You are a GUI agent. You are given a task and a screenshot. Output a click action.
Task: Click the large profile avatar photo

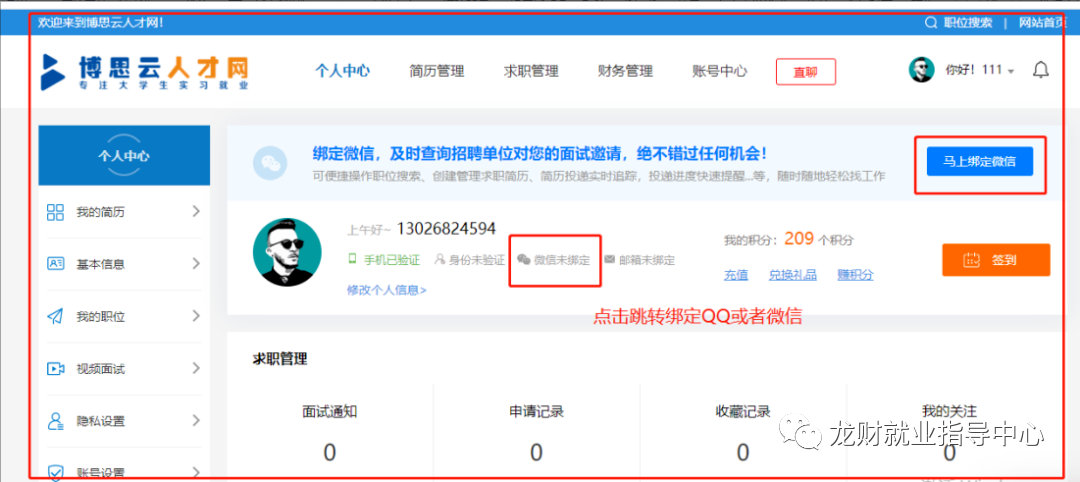pos(287,252)
